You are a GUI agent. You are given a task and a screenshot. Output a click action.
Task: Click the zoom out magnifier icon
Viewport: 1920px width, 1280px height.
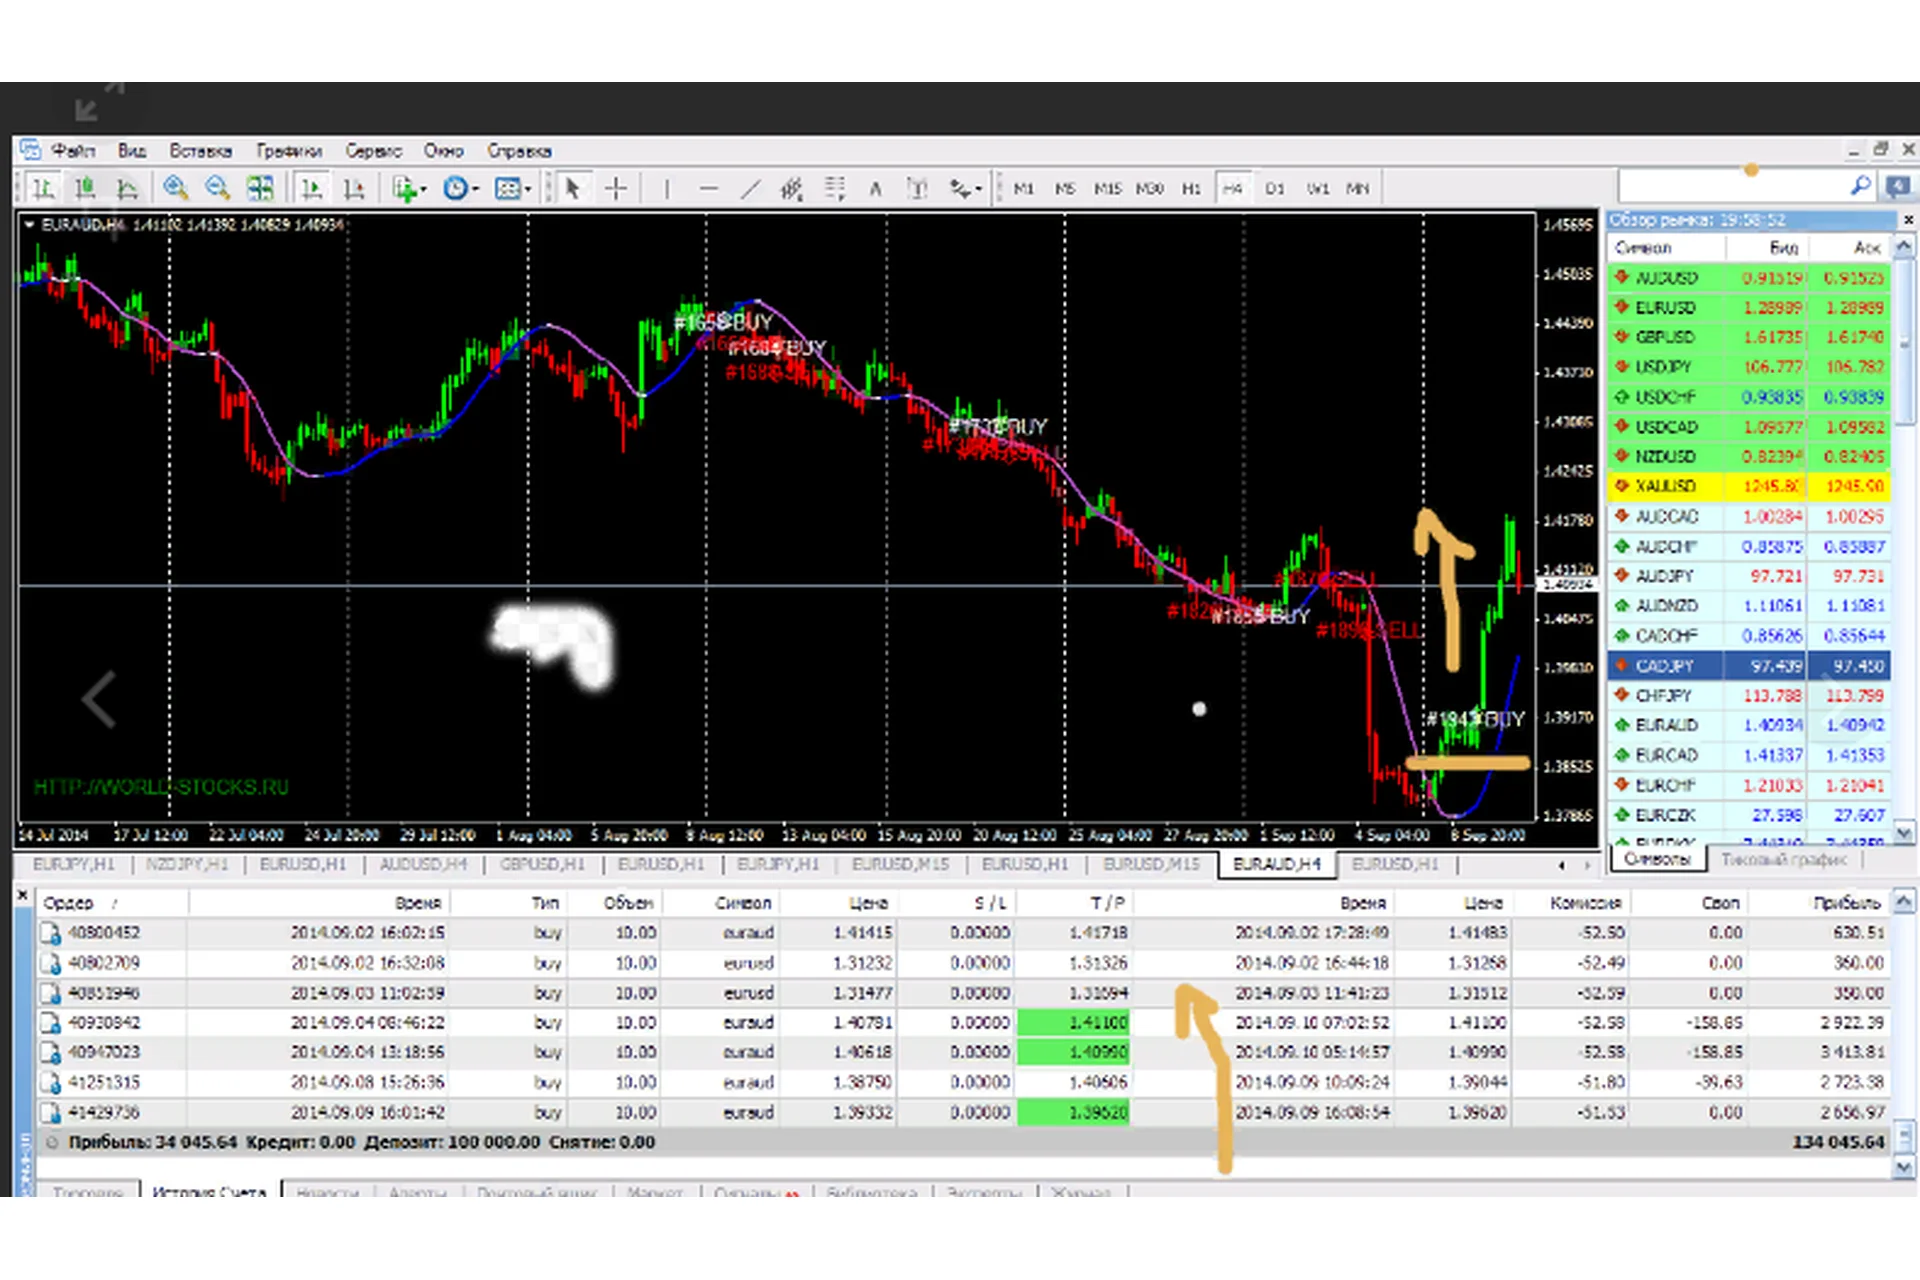point(217,188)
